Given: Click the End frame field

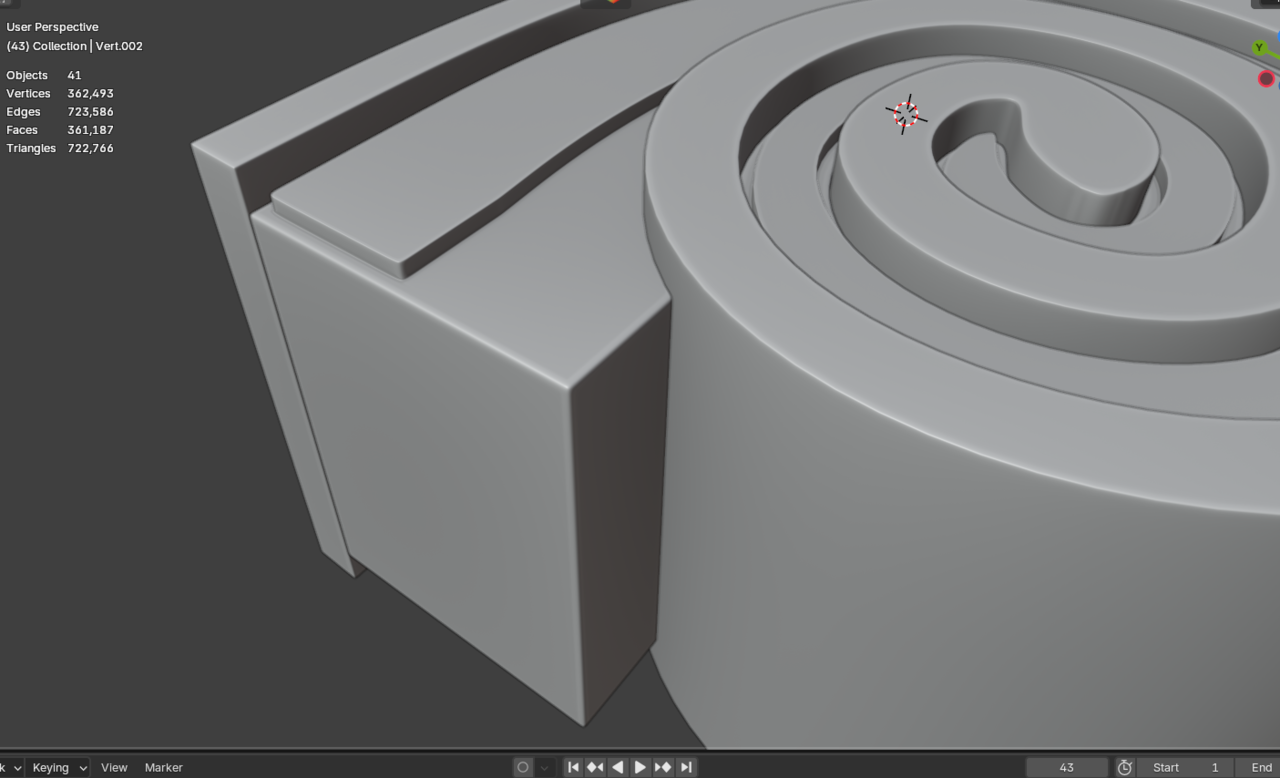Looking at the screenshot, I should [x=1259, y=767].
